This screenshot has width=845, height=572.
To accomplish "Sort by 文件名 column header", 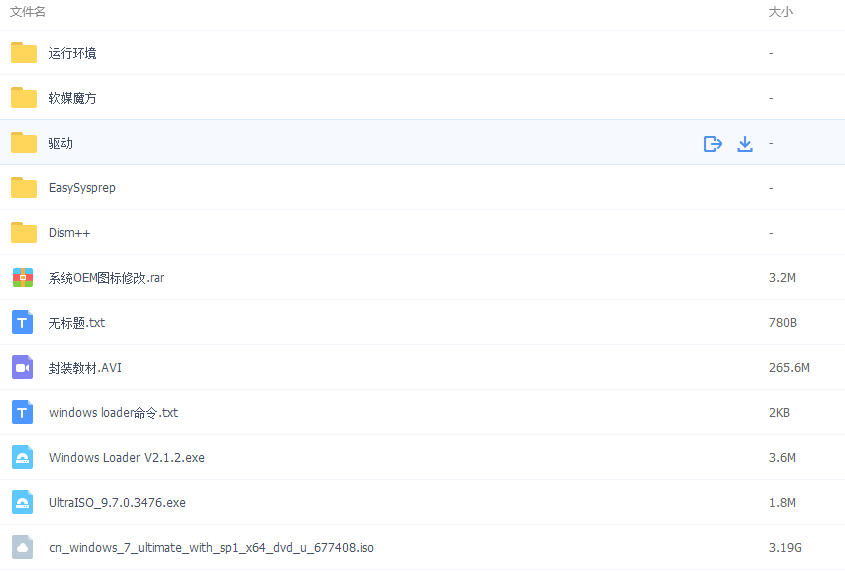I will tap(28, 12).
